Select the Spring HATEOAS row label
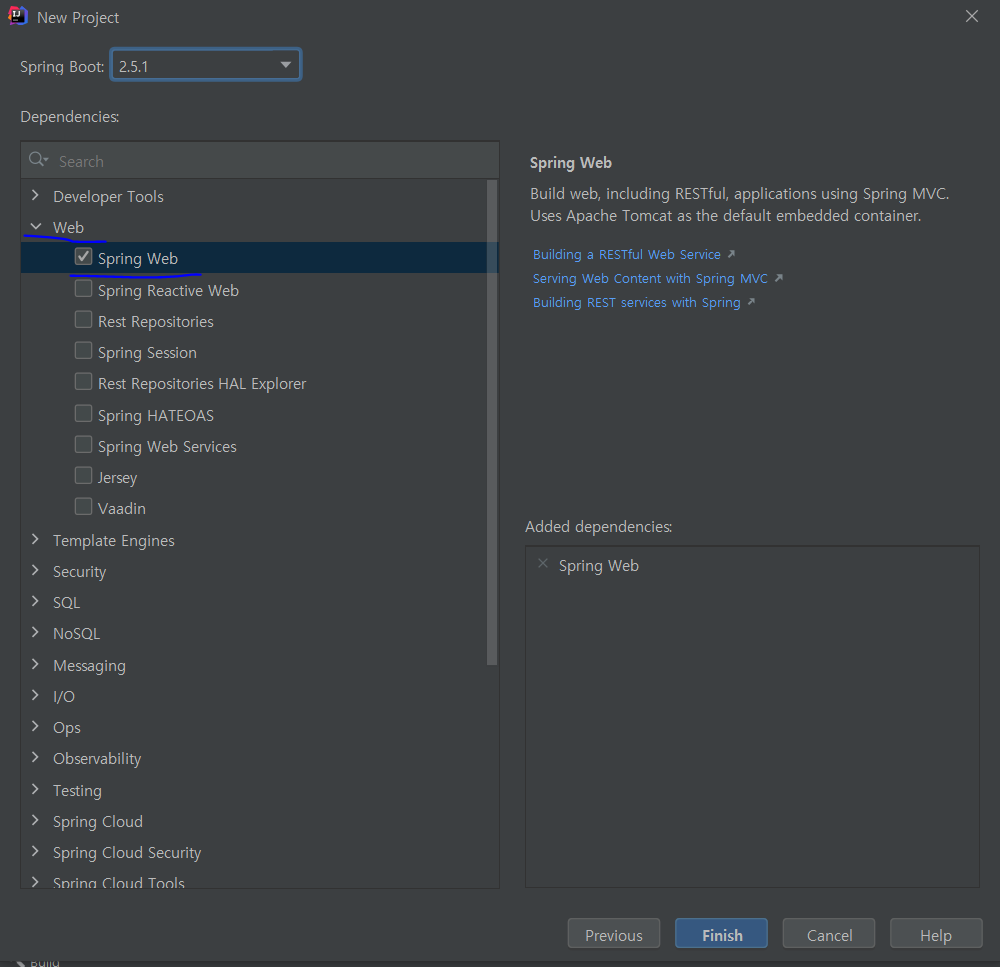1000x967 pixels. (156, 415)
